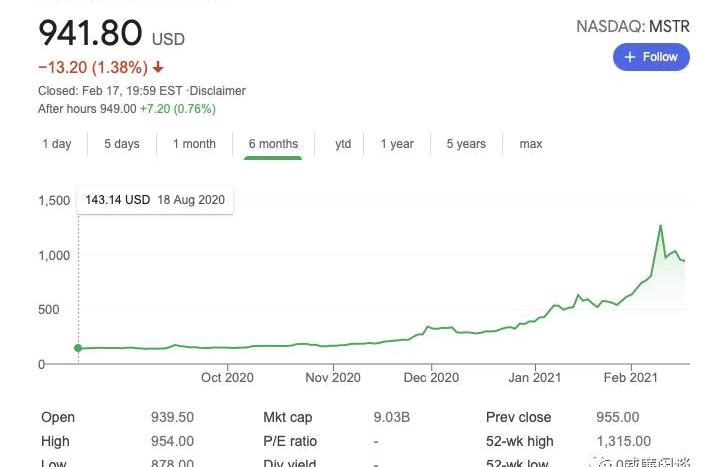Click the NASDAQ: MSTR ticker label

click(633, 27)
